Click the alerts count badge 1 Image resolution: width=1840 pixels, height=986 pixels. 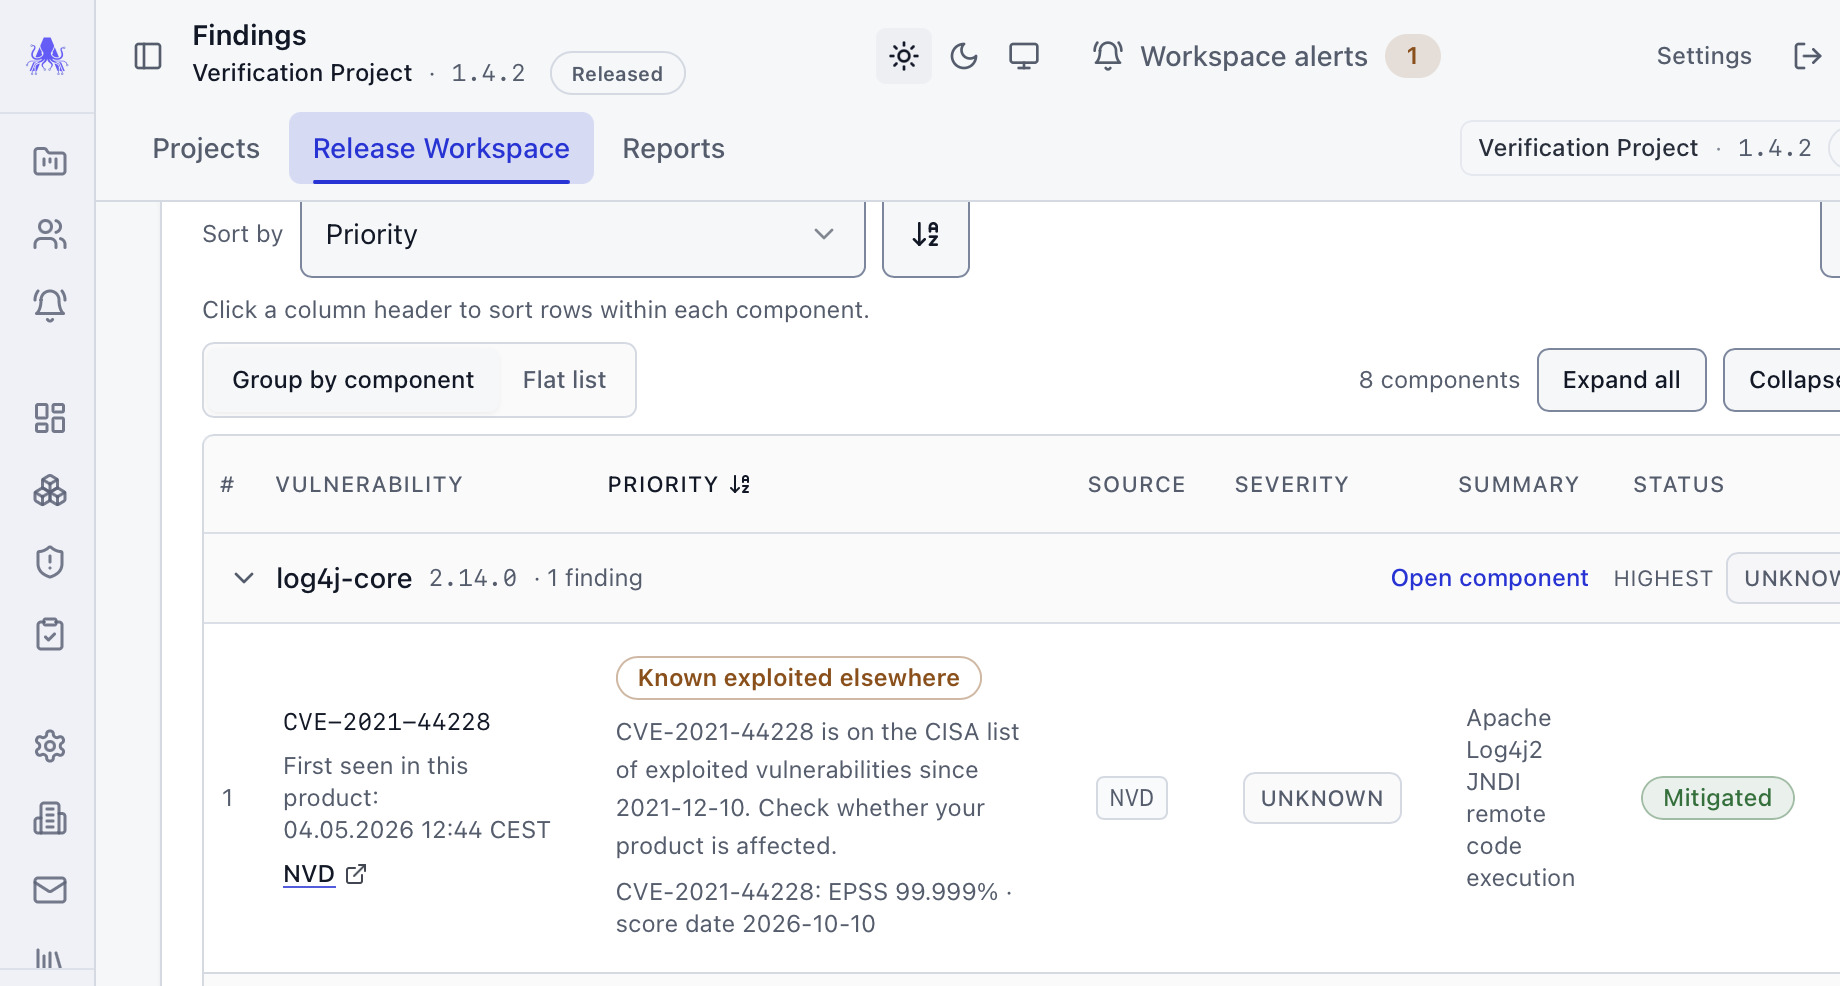[x=1412, y=56]
